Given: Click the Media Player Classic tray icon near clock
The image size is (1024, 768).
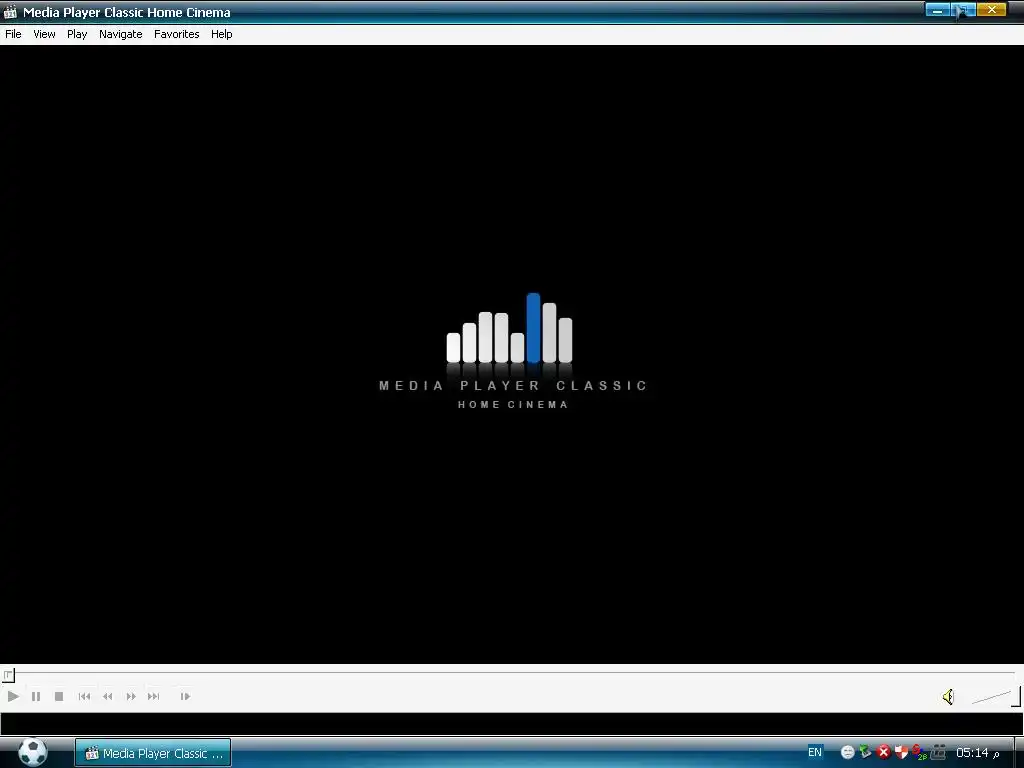Looking at the screenshot, I should click(938, 752).
